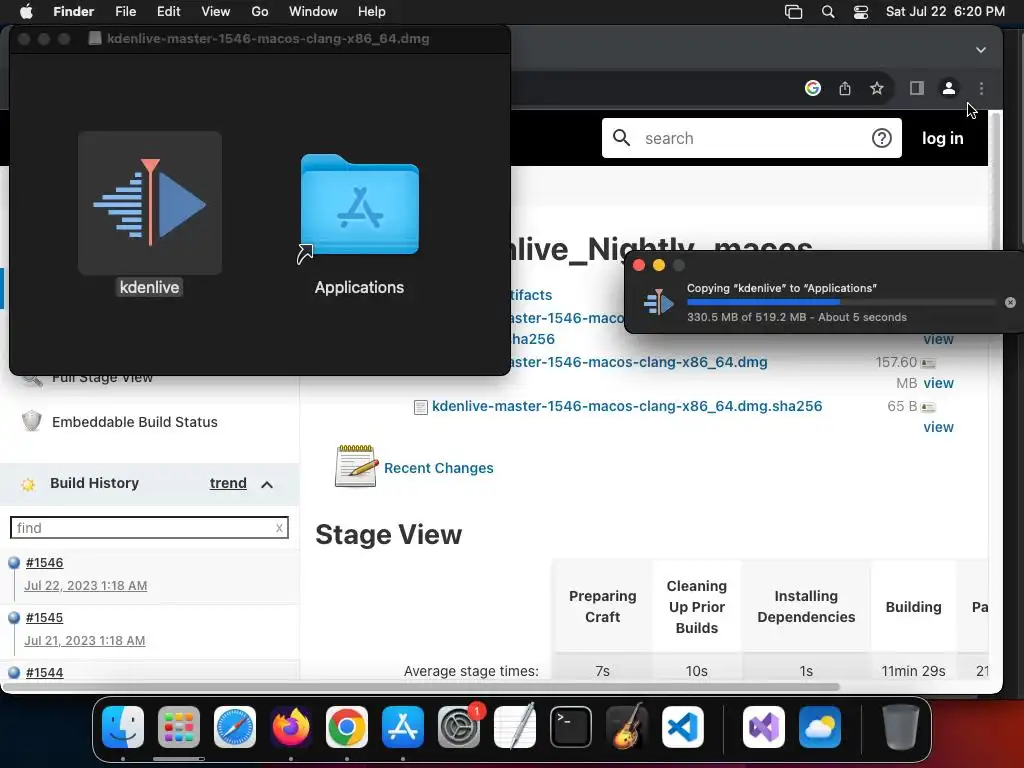
Task: Cancel the kdenlive copy operation
Action: [x=1010, y=302]
